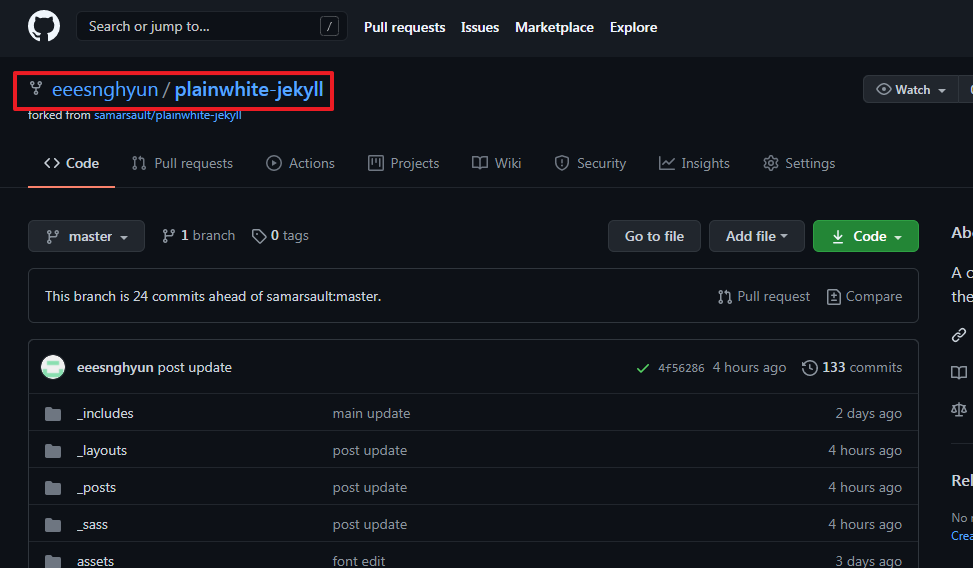Click the link icon in About sidebar
The width and height of the screenshot is (973, 568).
point(959,335)
